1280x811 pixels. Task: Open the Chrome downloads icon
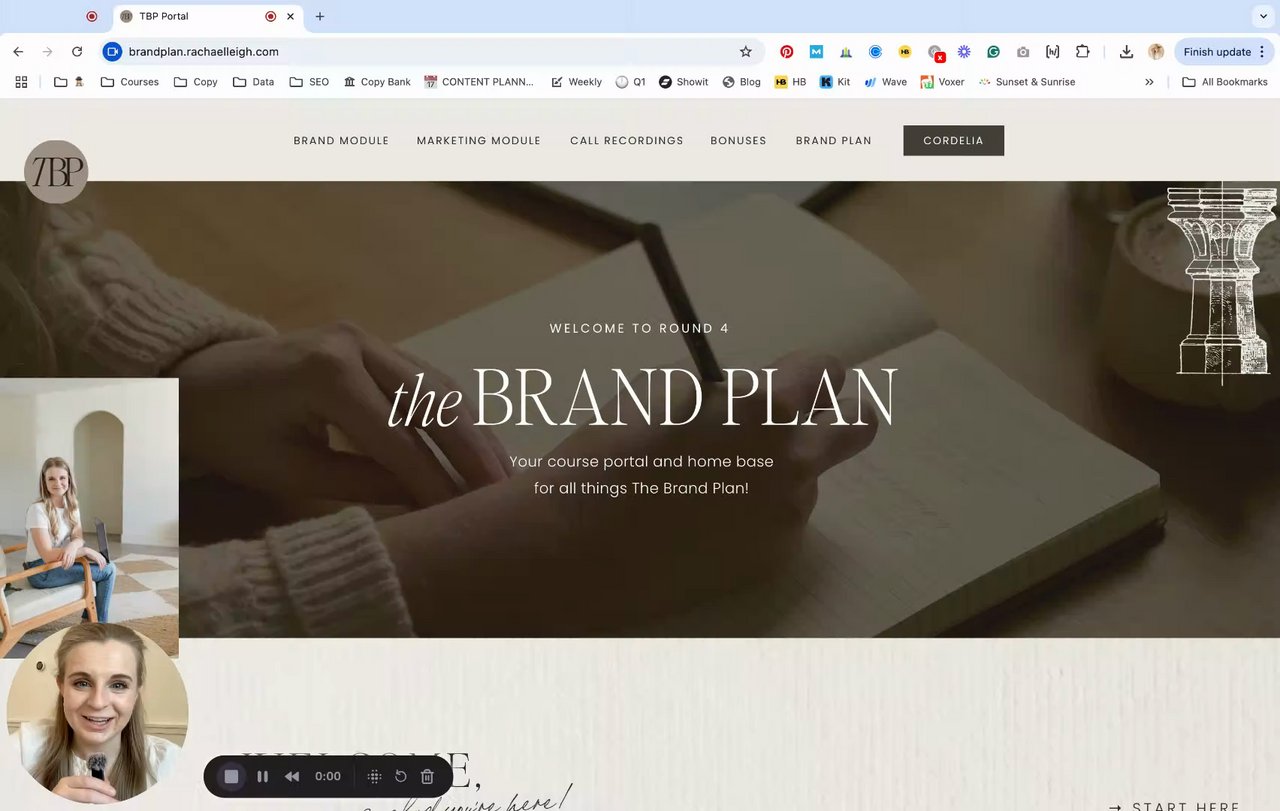[x=1126, y=52]
